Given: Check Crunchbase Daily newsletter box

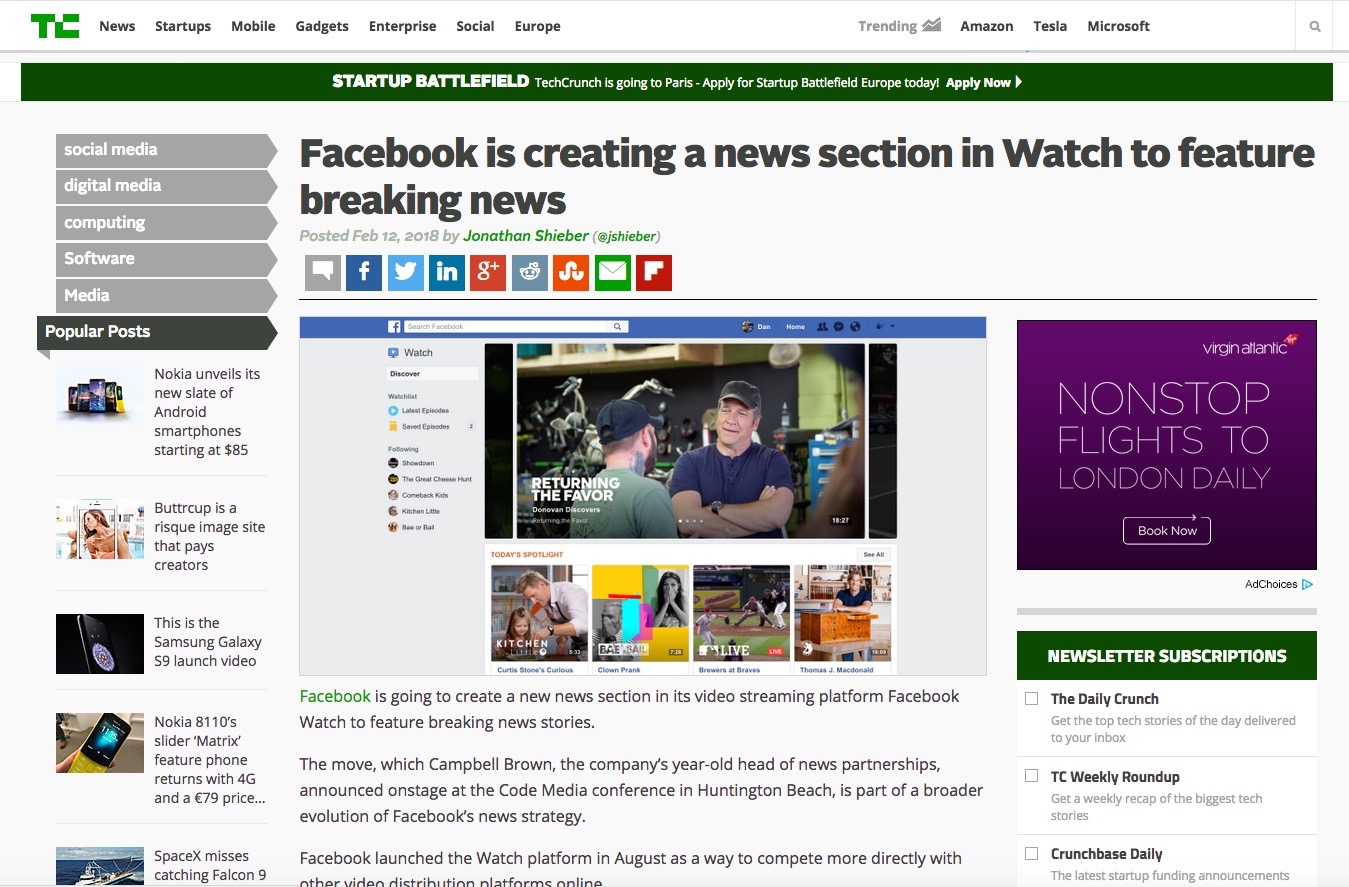Looking at the screenshot, I should coord(1031,853).
